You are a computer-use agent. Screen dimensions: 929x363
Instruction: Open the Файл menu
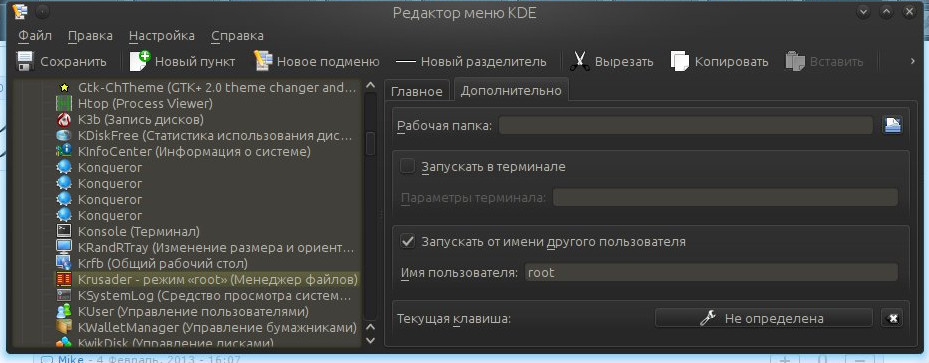point(35,36)
